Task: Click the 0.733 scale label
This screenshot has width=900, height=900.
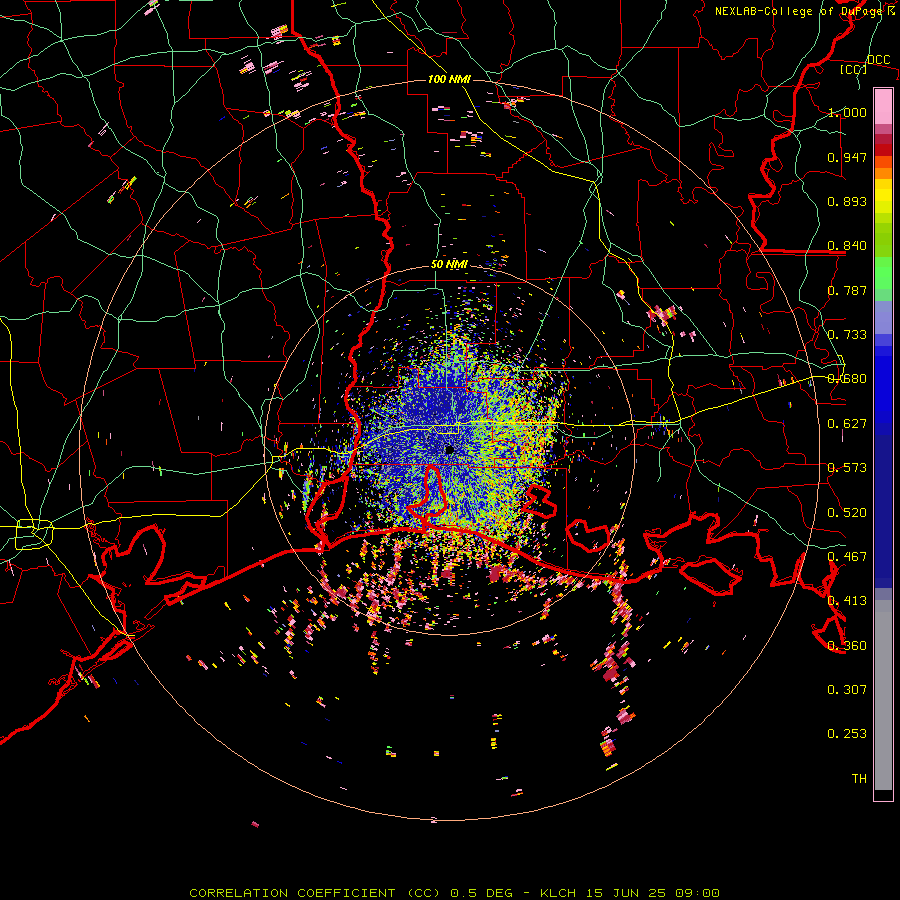Action: click(x=847, y=335)
